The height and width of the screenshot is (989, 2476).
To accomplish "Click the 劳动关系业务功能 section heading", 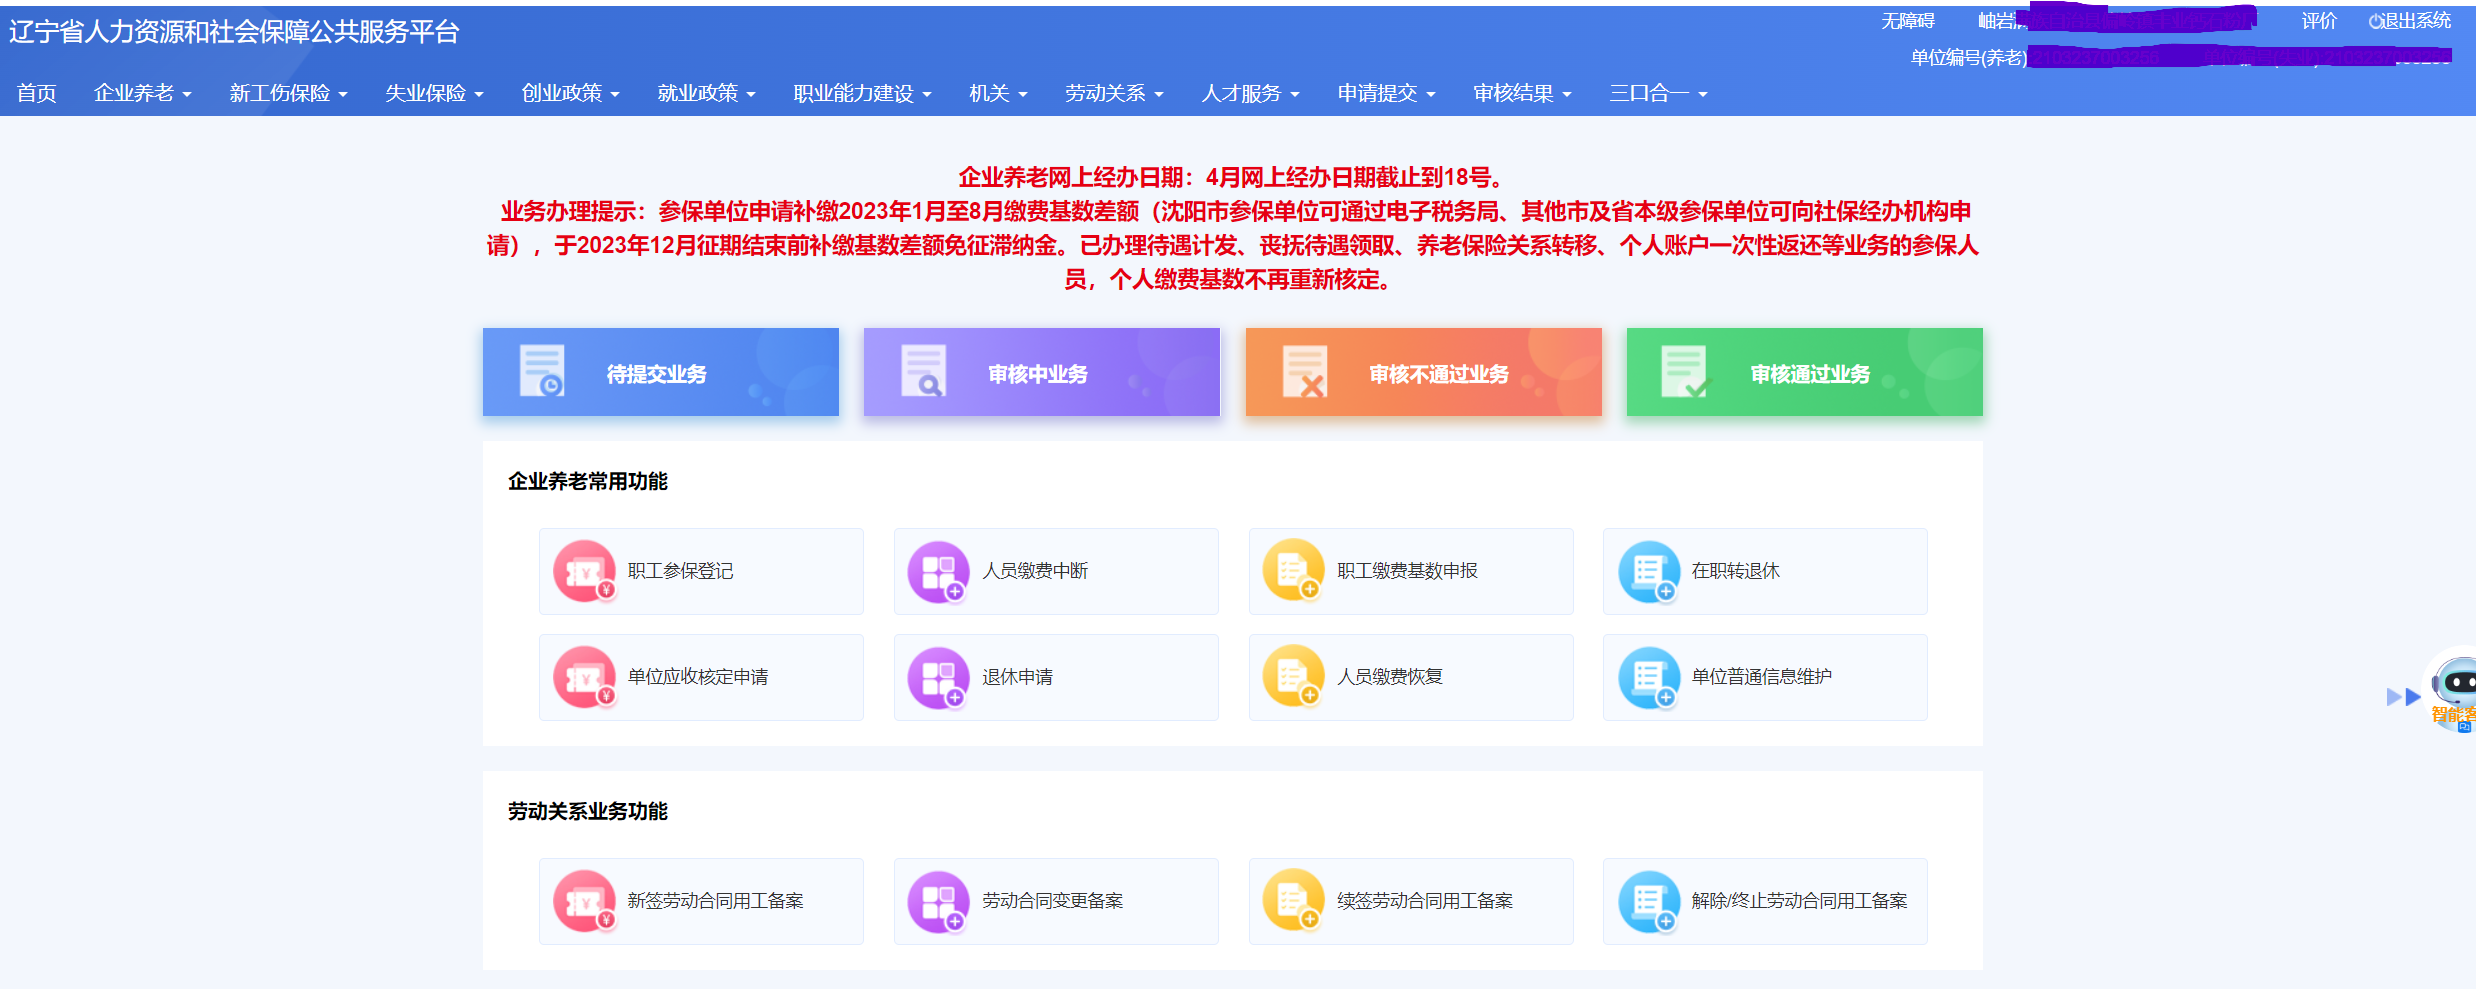I will coord(588,811).
